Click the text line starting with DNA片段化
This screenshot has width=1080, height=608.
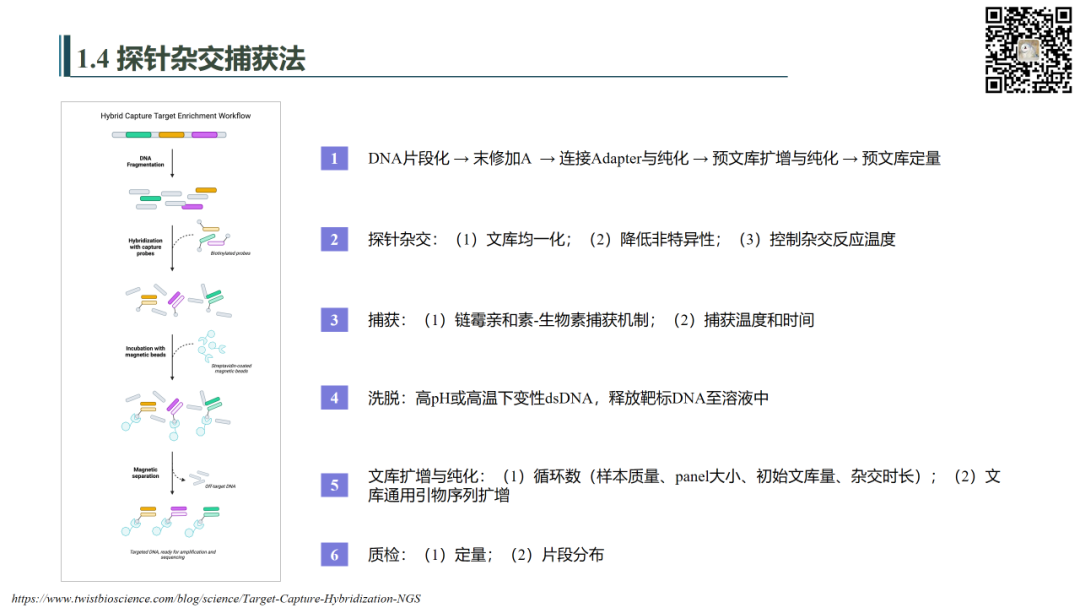[653, 158]
